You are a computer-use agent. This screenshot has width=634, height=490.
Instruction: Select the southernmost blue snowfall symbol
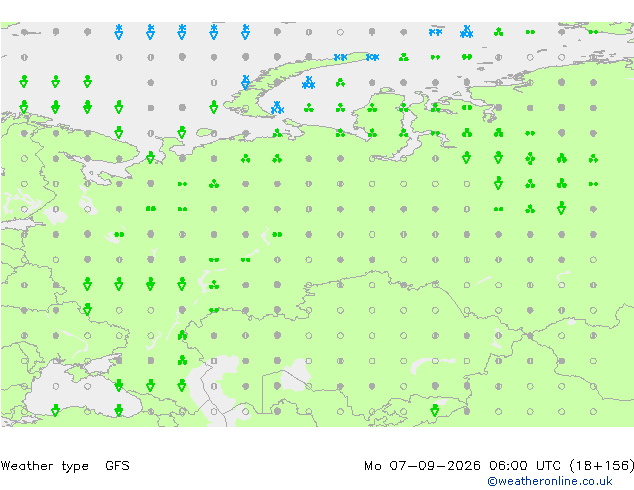pyautogui.click(x=277, y=108)
